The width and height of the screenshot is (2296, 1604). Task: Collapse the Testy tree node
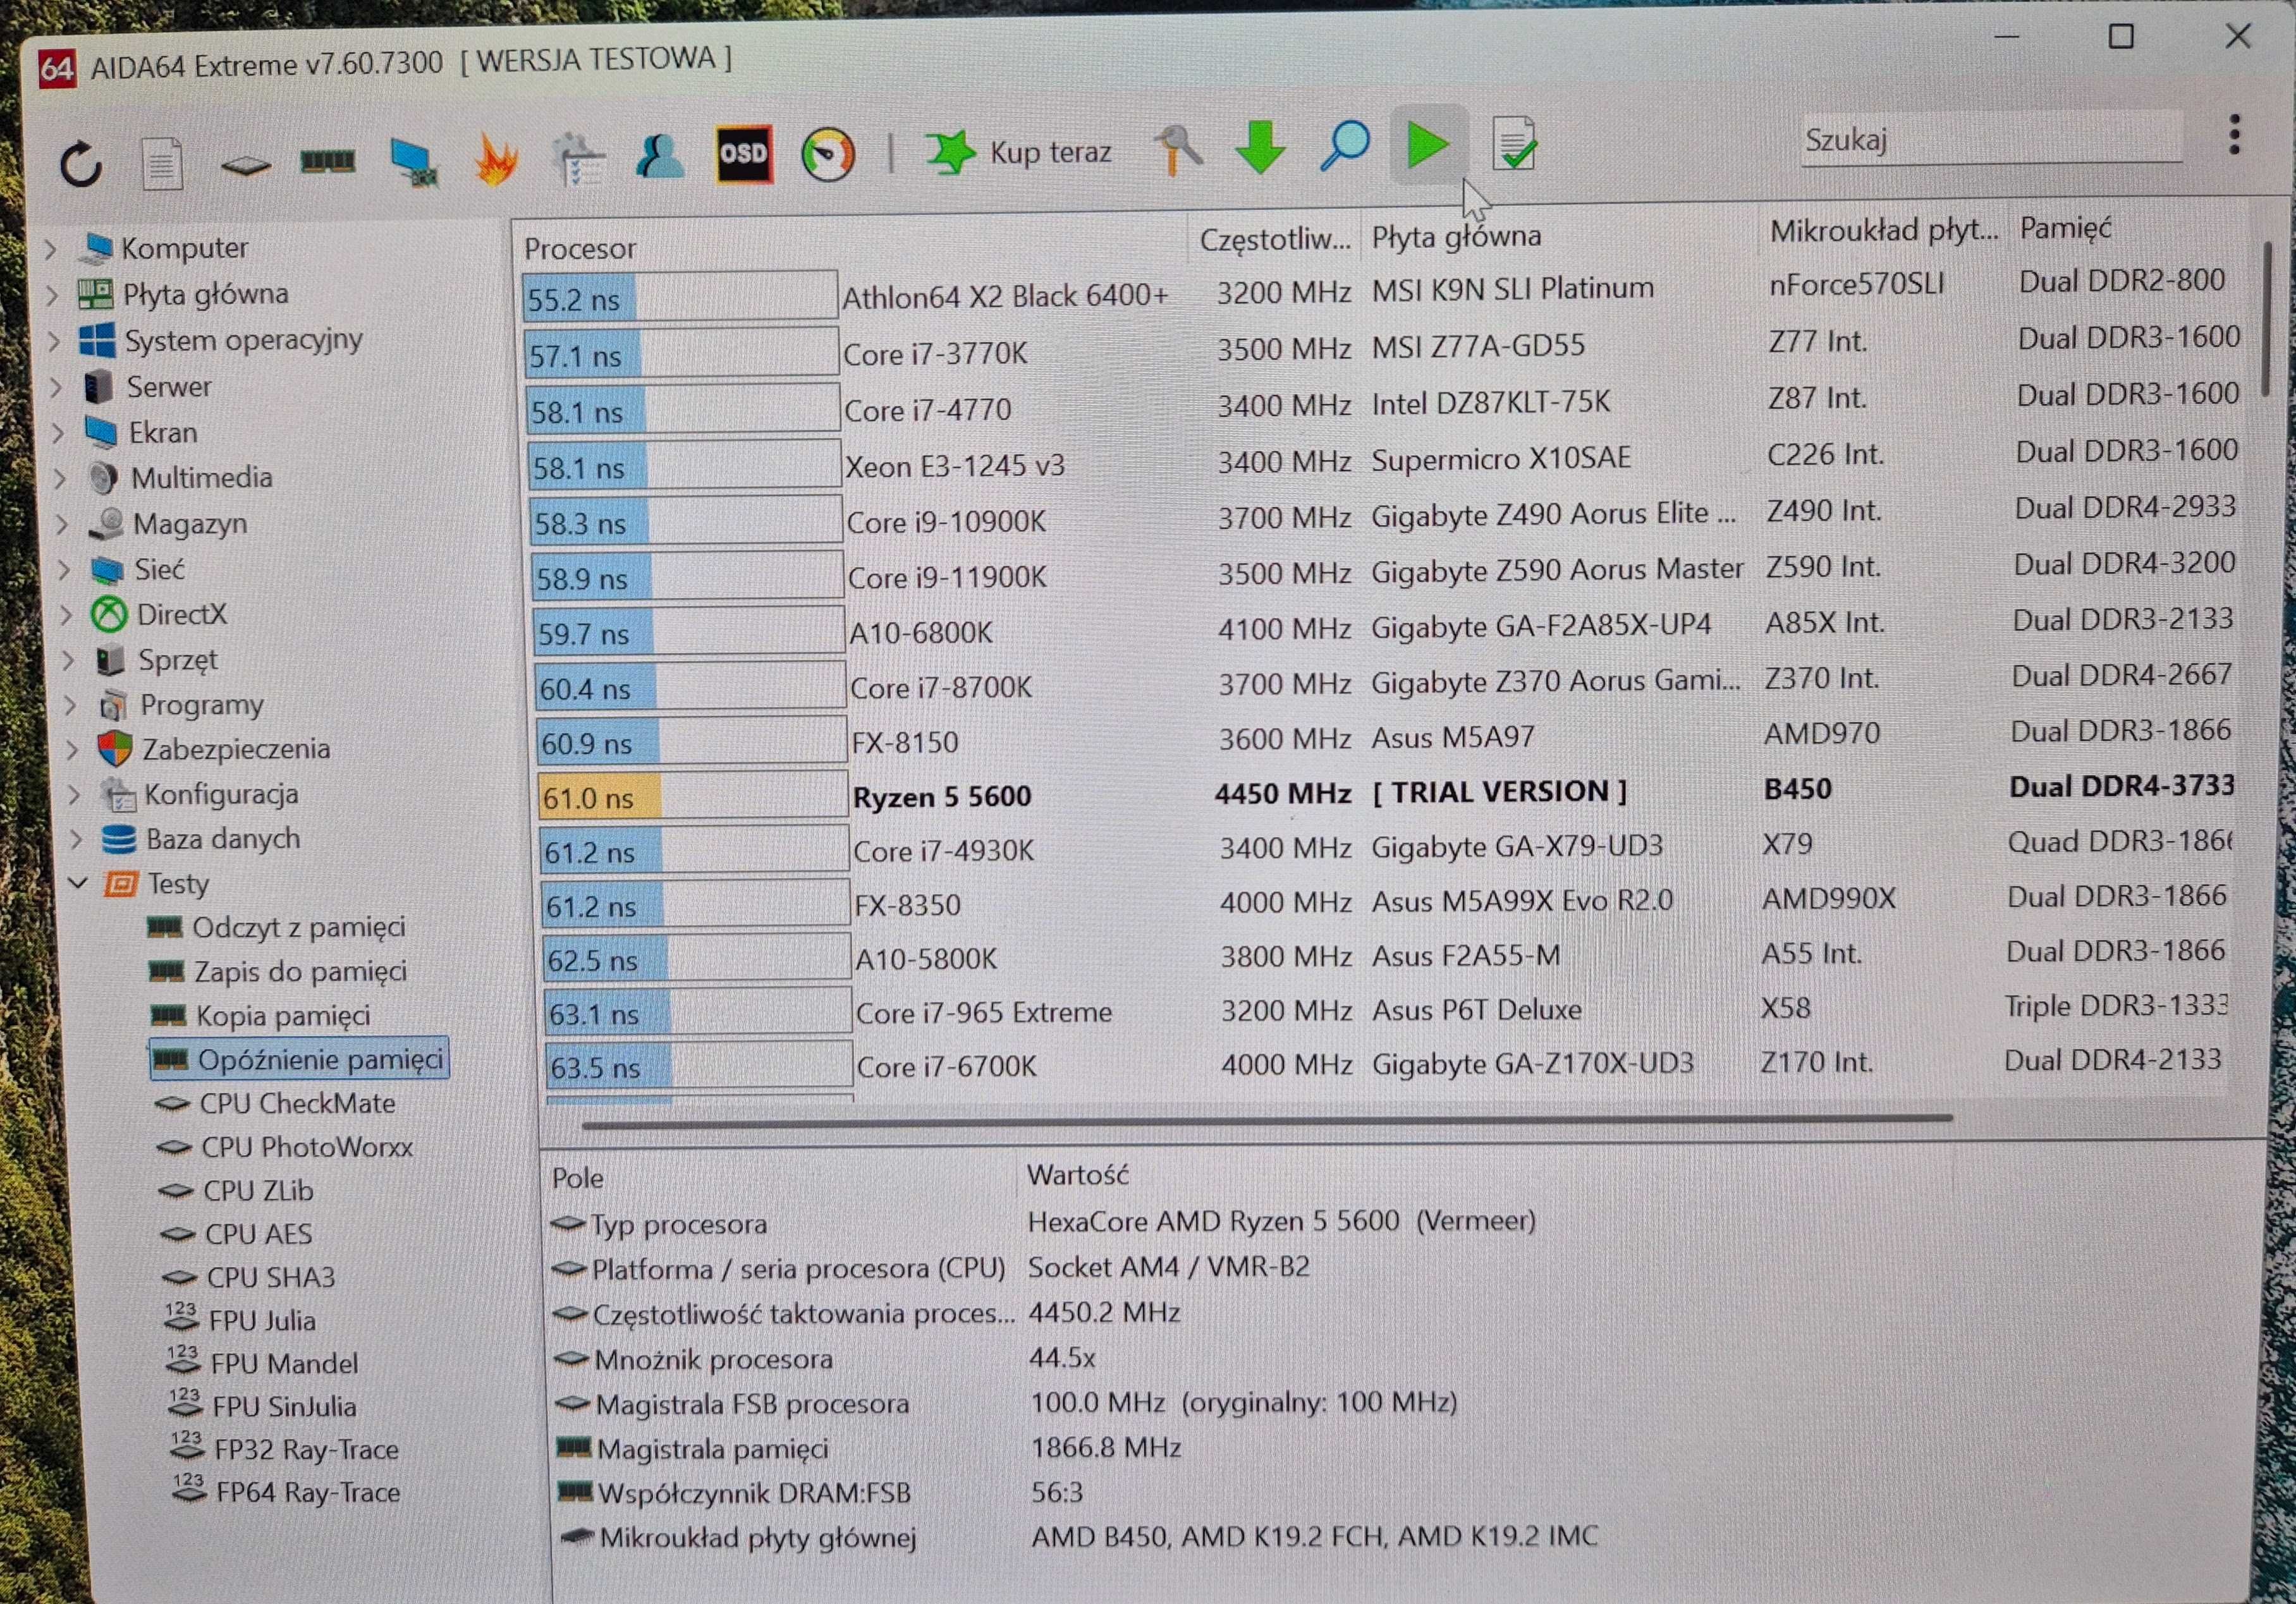[x=79, y=884]
